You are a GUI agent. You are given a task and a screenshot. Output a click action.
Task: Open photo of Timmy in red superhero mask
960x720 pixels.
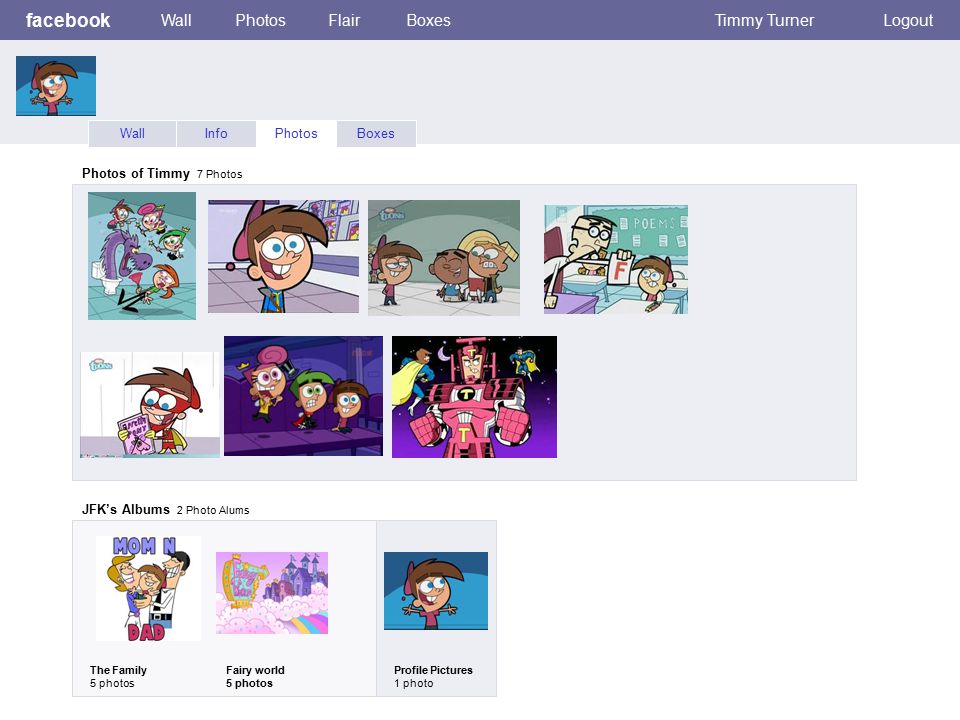click(150, 405)
